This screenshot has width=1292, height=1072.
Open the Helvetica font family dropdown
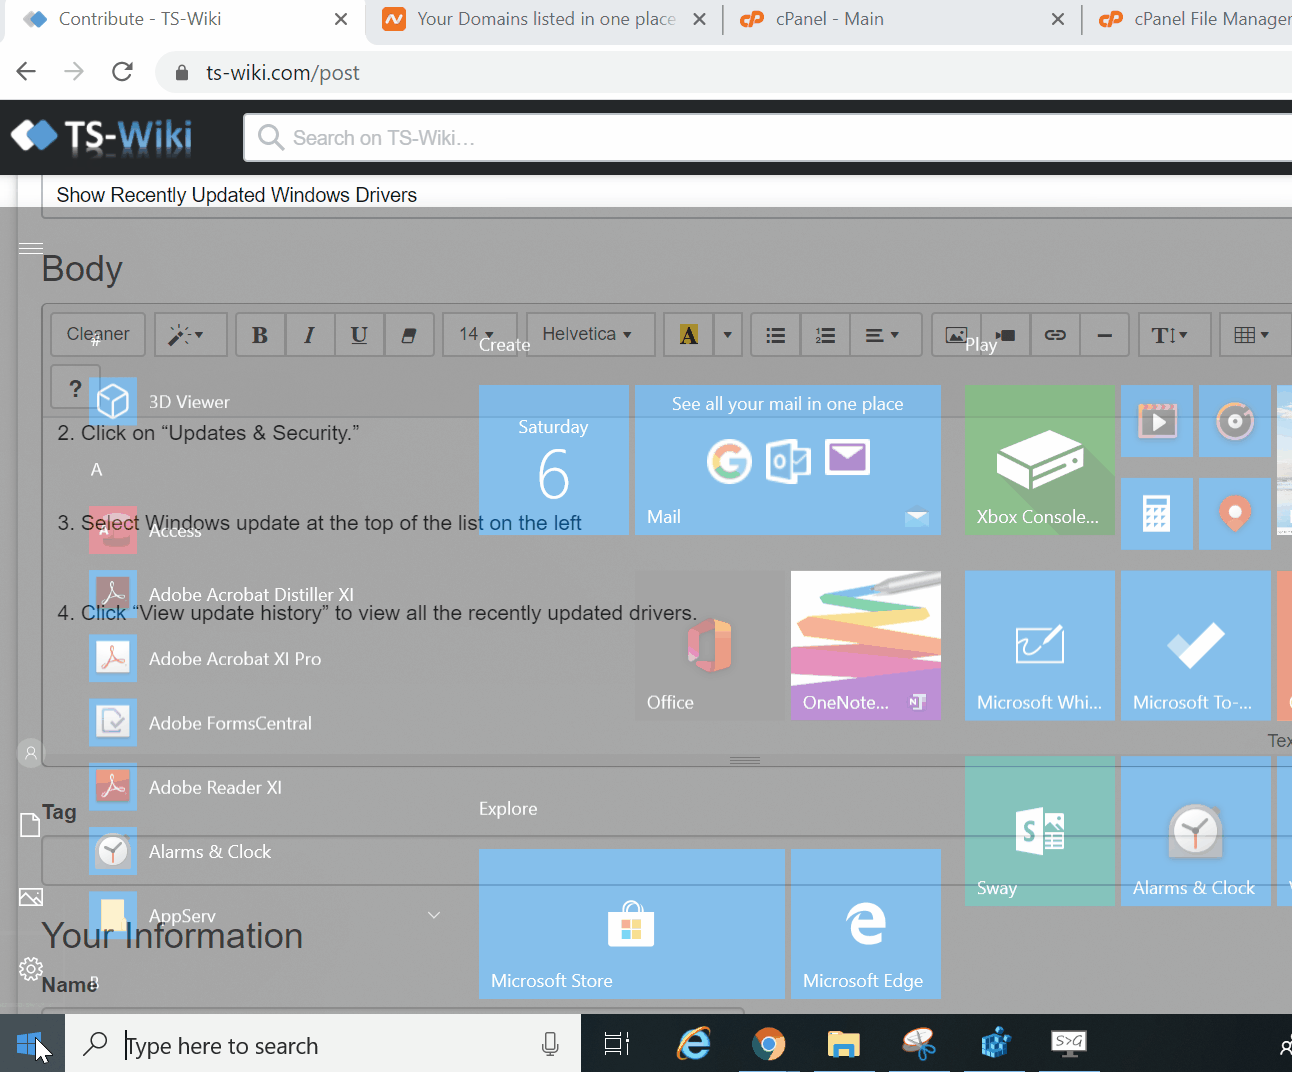[589, 335]
